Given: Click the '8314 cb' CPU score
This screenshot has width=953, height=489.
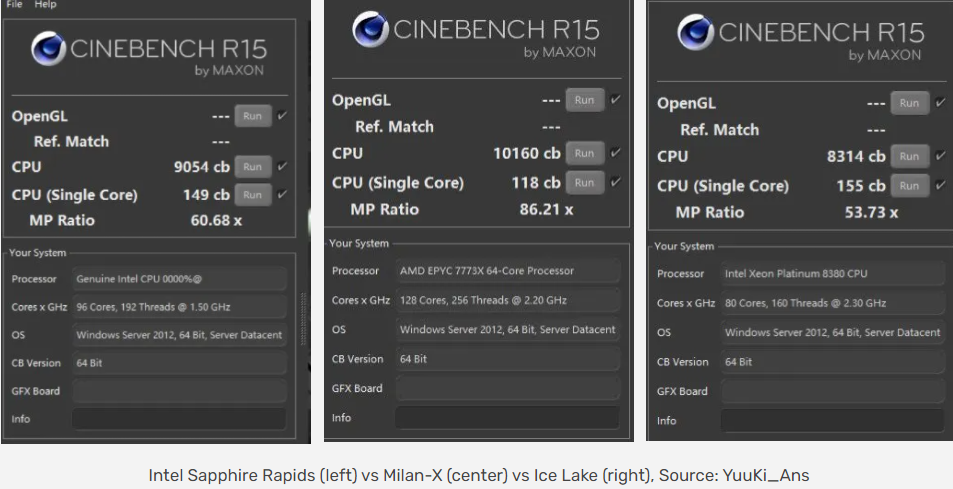Looking at the screenshot, I should [x=856, y=156].
